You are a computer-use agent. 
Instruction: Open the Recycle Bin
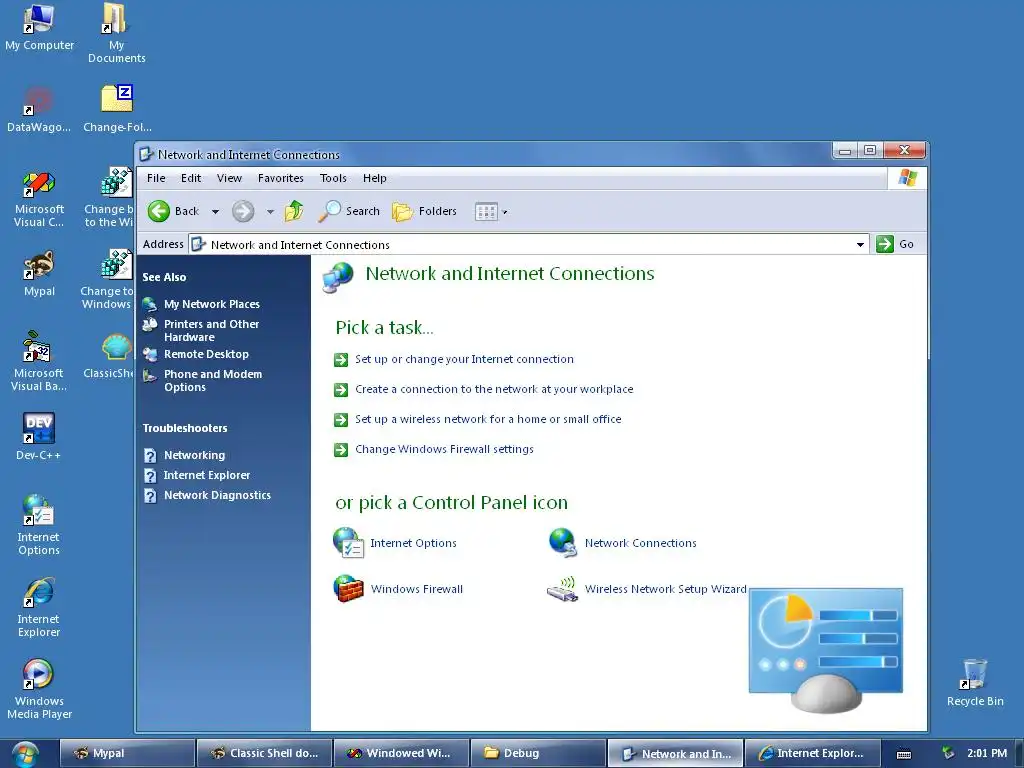[x=975, y=683]
